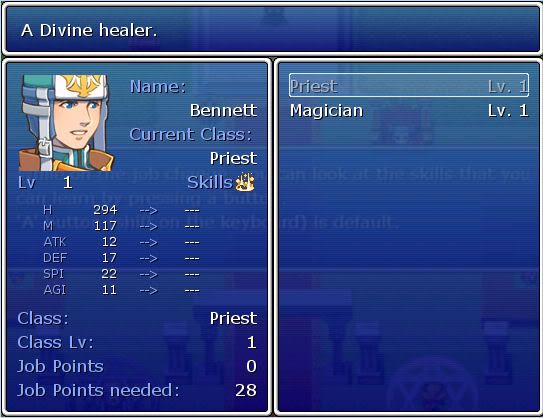Image resolution: width=543 pixels, height=418 pixels.
Task: Click the arrow beside AGI stat
Action: (x=149, y=290)
